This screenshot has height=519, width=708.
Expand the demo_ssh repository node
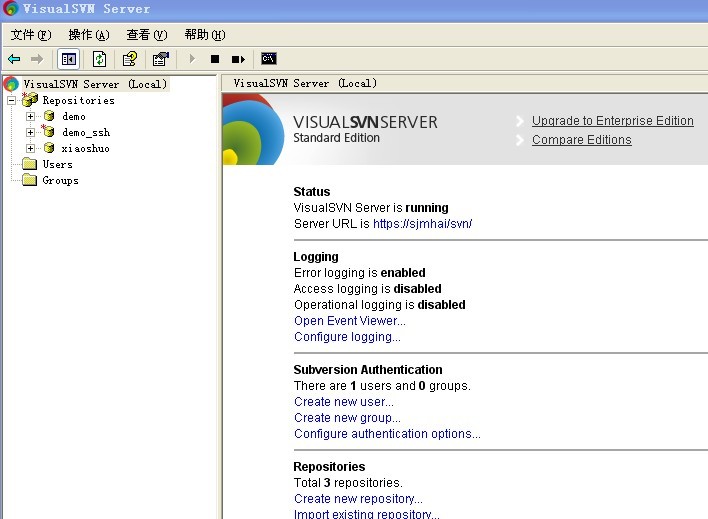(x=30, y=132)
